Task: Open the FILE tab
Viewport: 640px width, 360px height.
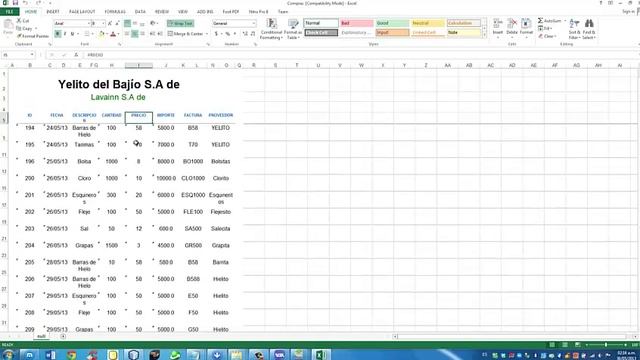Action: (9, 12)
